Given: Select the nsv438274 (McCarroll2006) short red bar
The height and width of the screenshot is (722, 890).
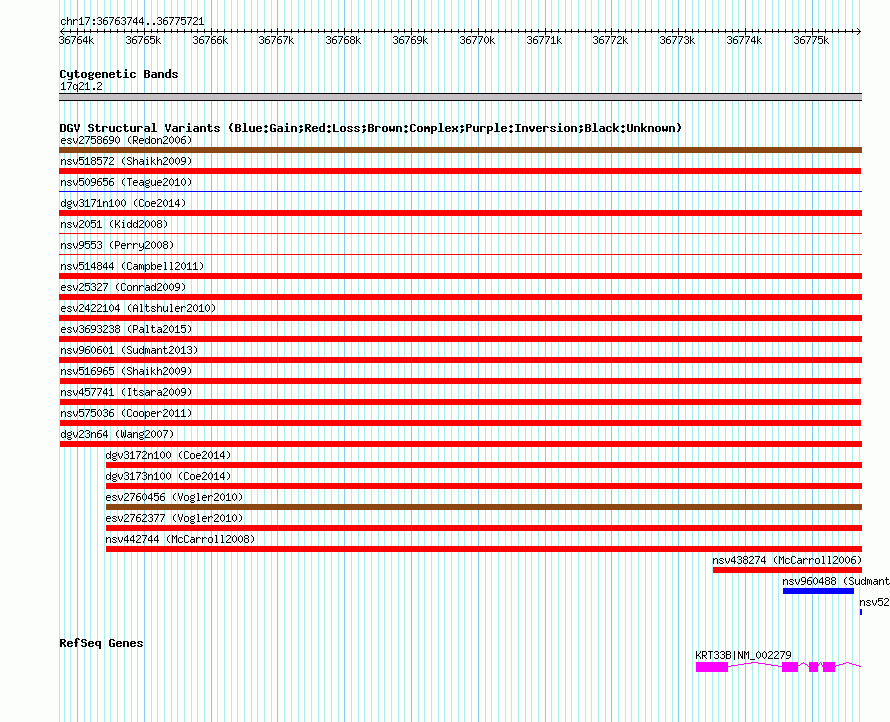Looking at the screenshot, I should click(x=787, y=570).
